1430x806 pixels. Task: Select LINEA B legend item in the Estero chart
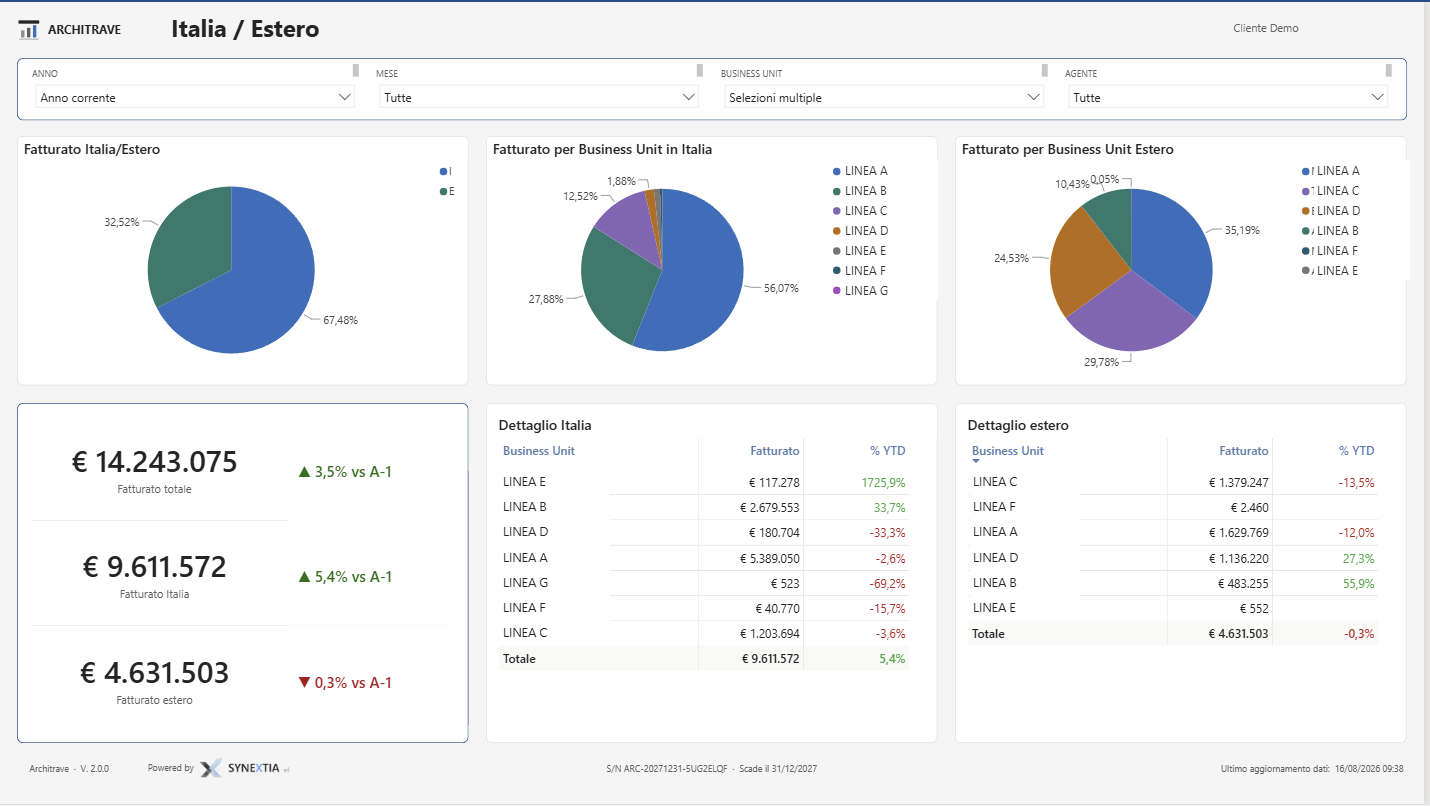tap(1331, 231)
